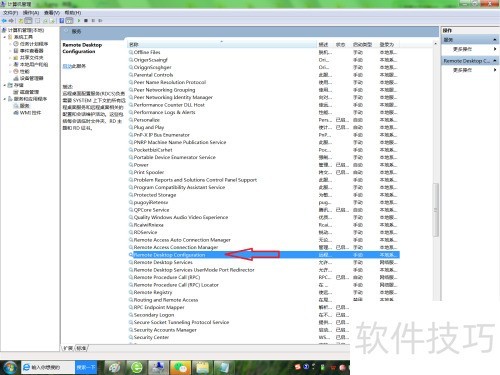Collapse the 存储 tree node arrow
This screenshot has width=500, height=375.
point(4,85)
